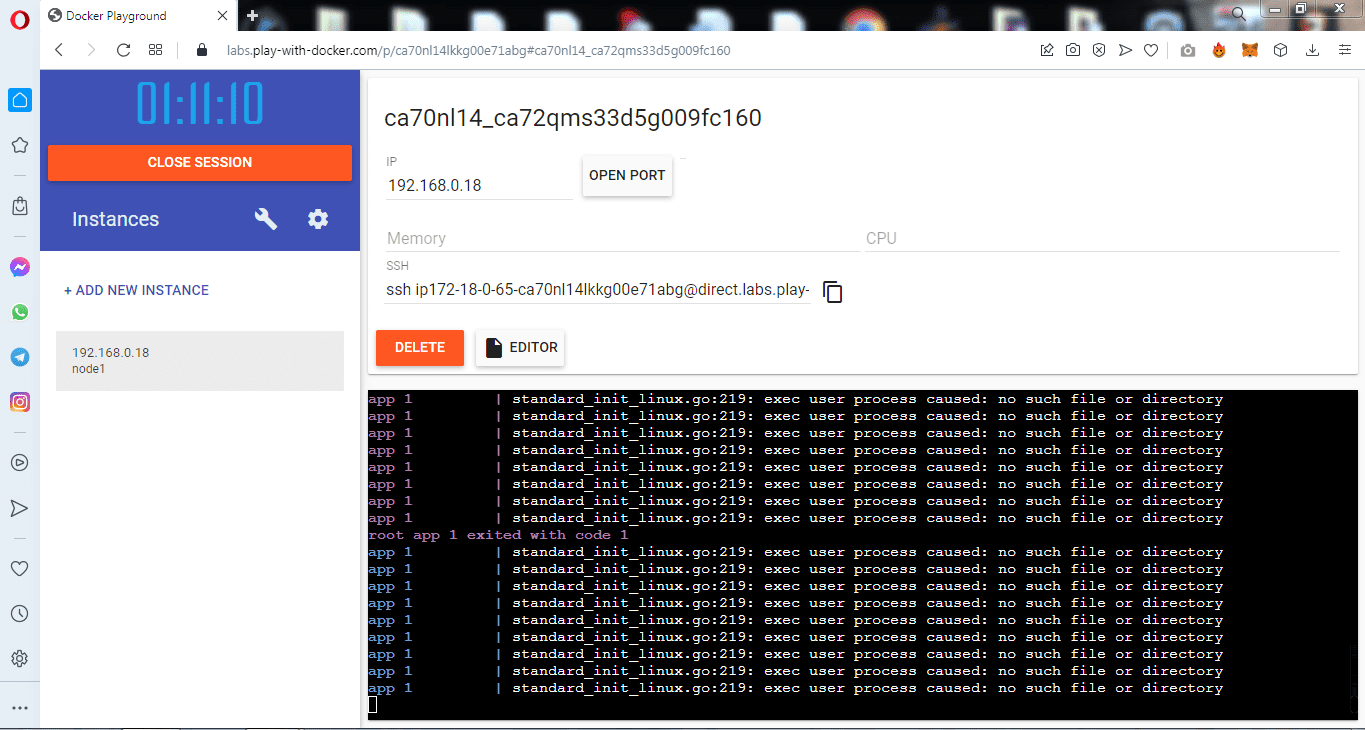Click the forward navigation arrow

(91, 50)
